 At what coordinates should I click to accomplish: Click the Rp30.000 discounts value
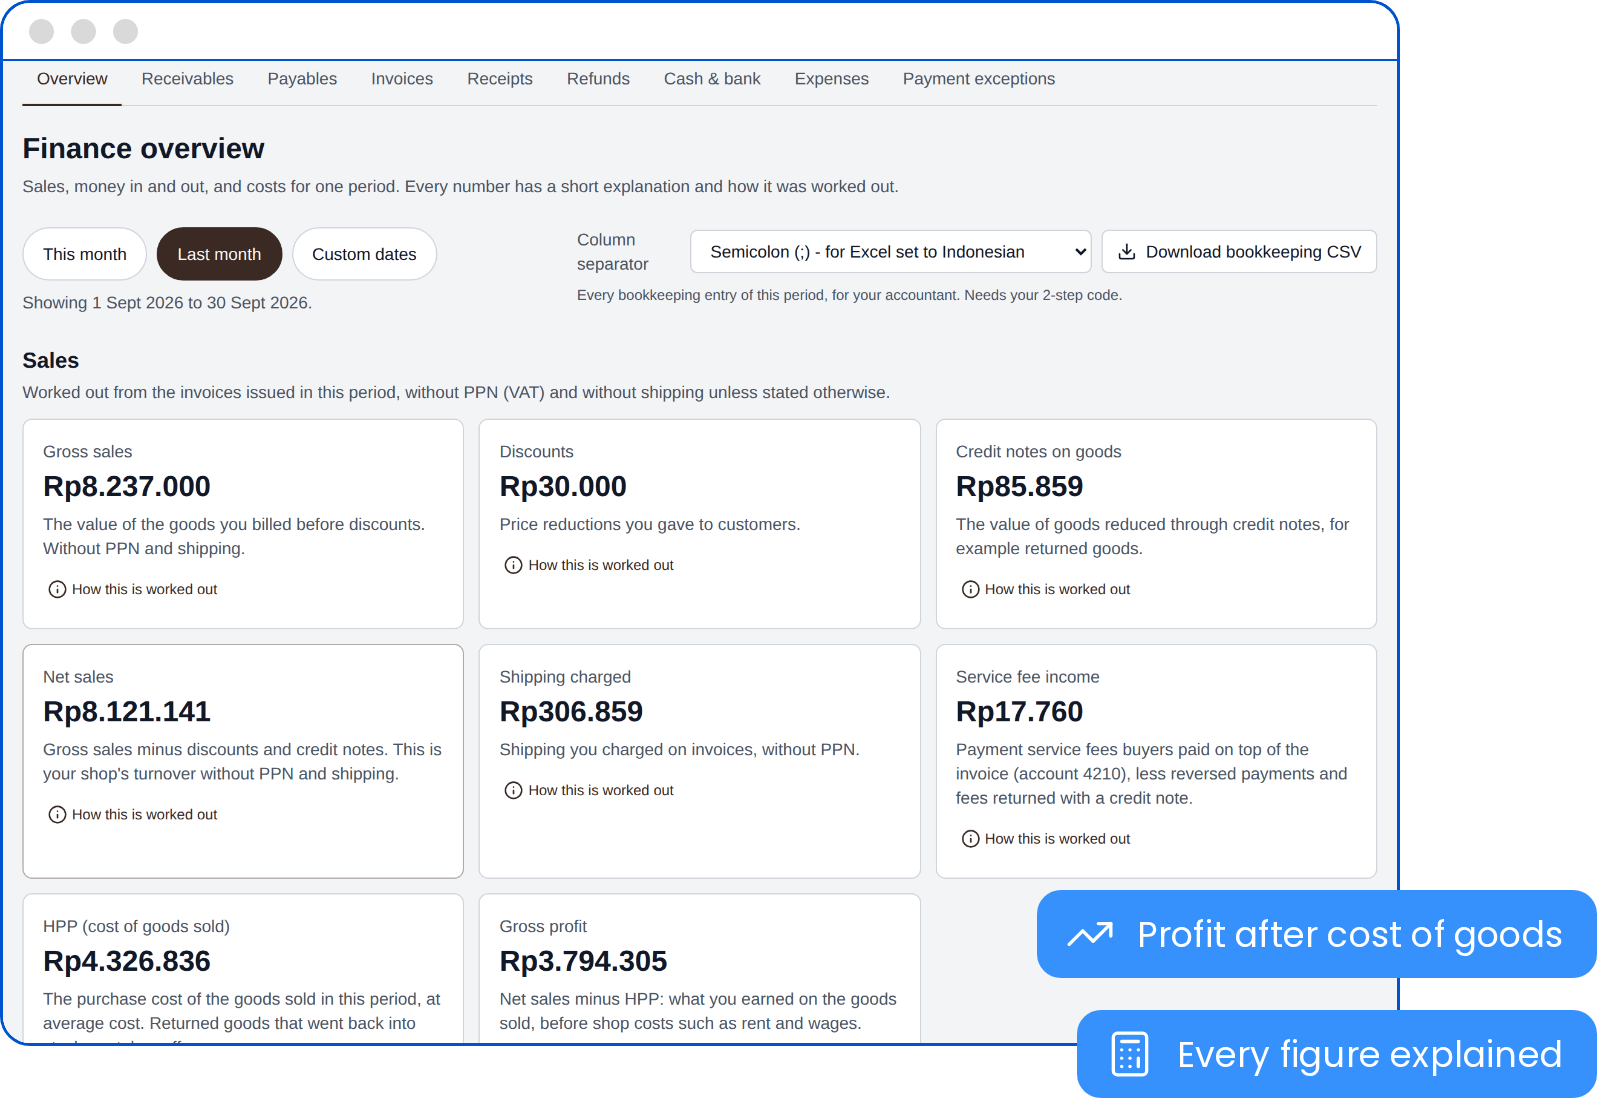563,487
